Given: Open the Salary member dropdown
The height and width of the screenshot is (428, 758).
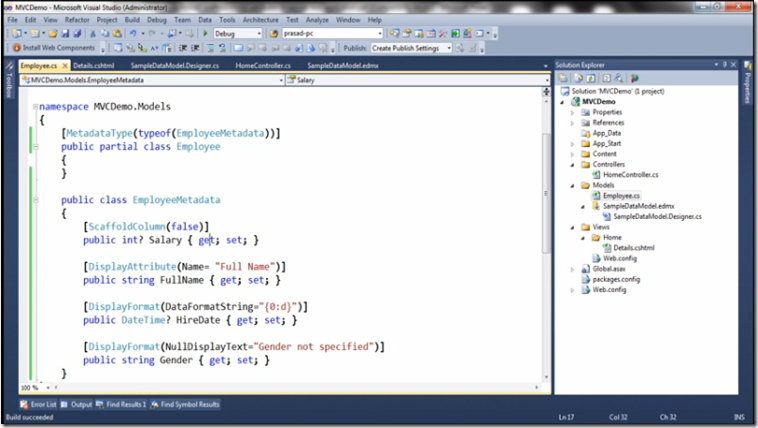Looking at the screenshot, I should click(x=547, y=80).
